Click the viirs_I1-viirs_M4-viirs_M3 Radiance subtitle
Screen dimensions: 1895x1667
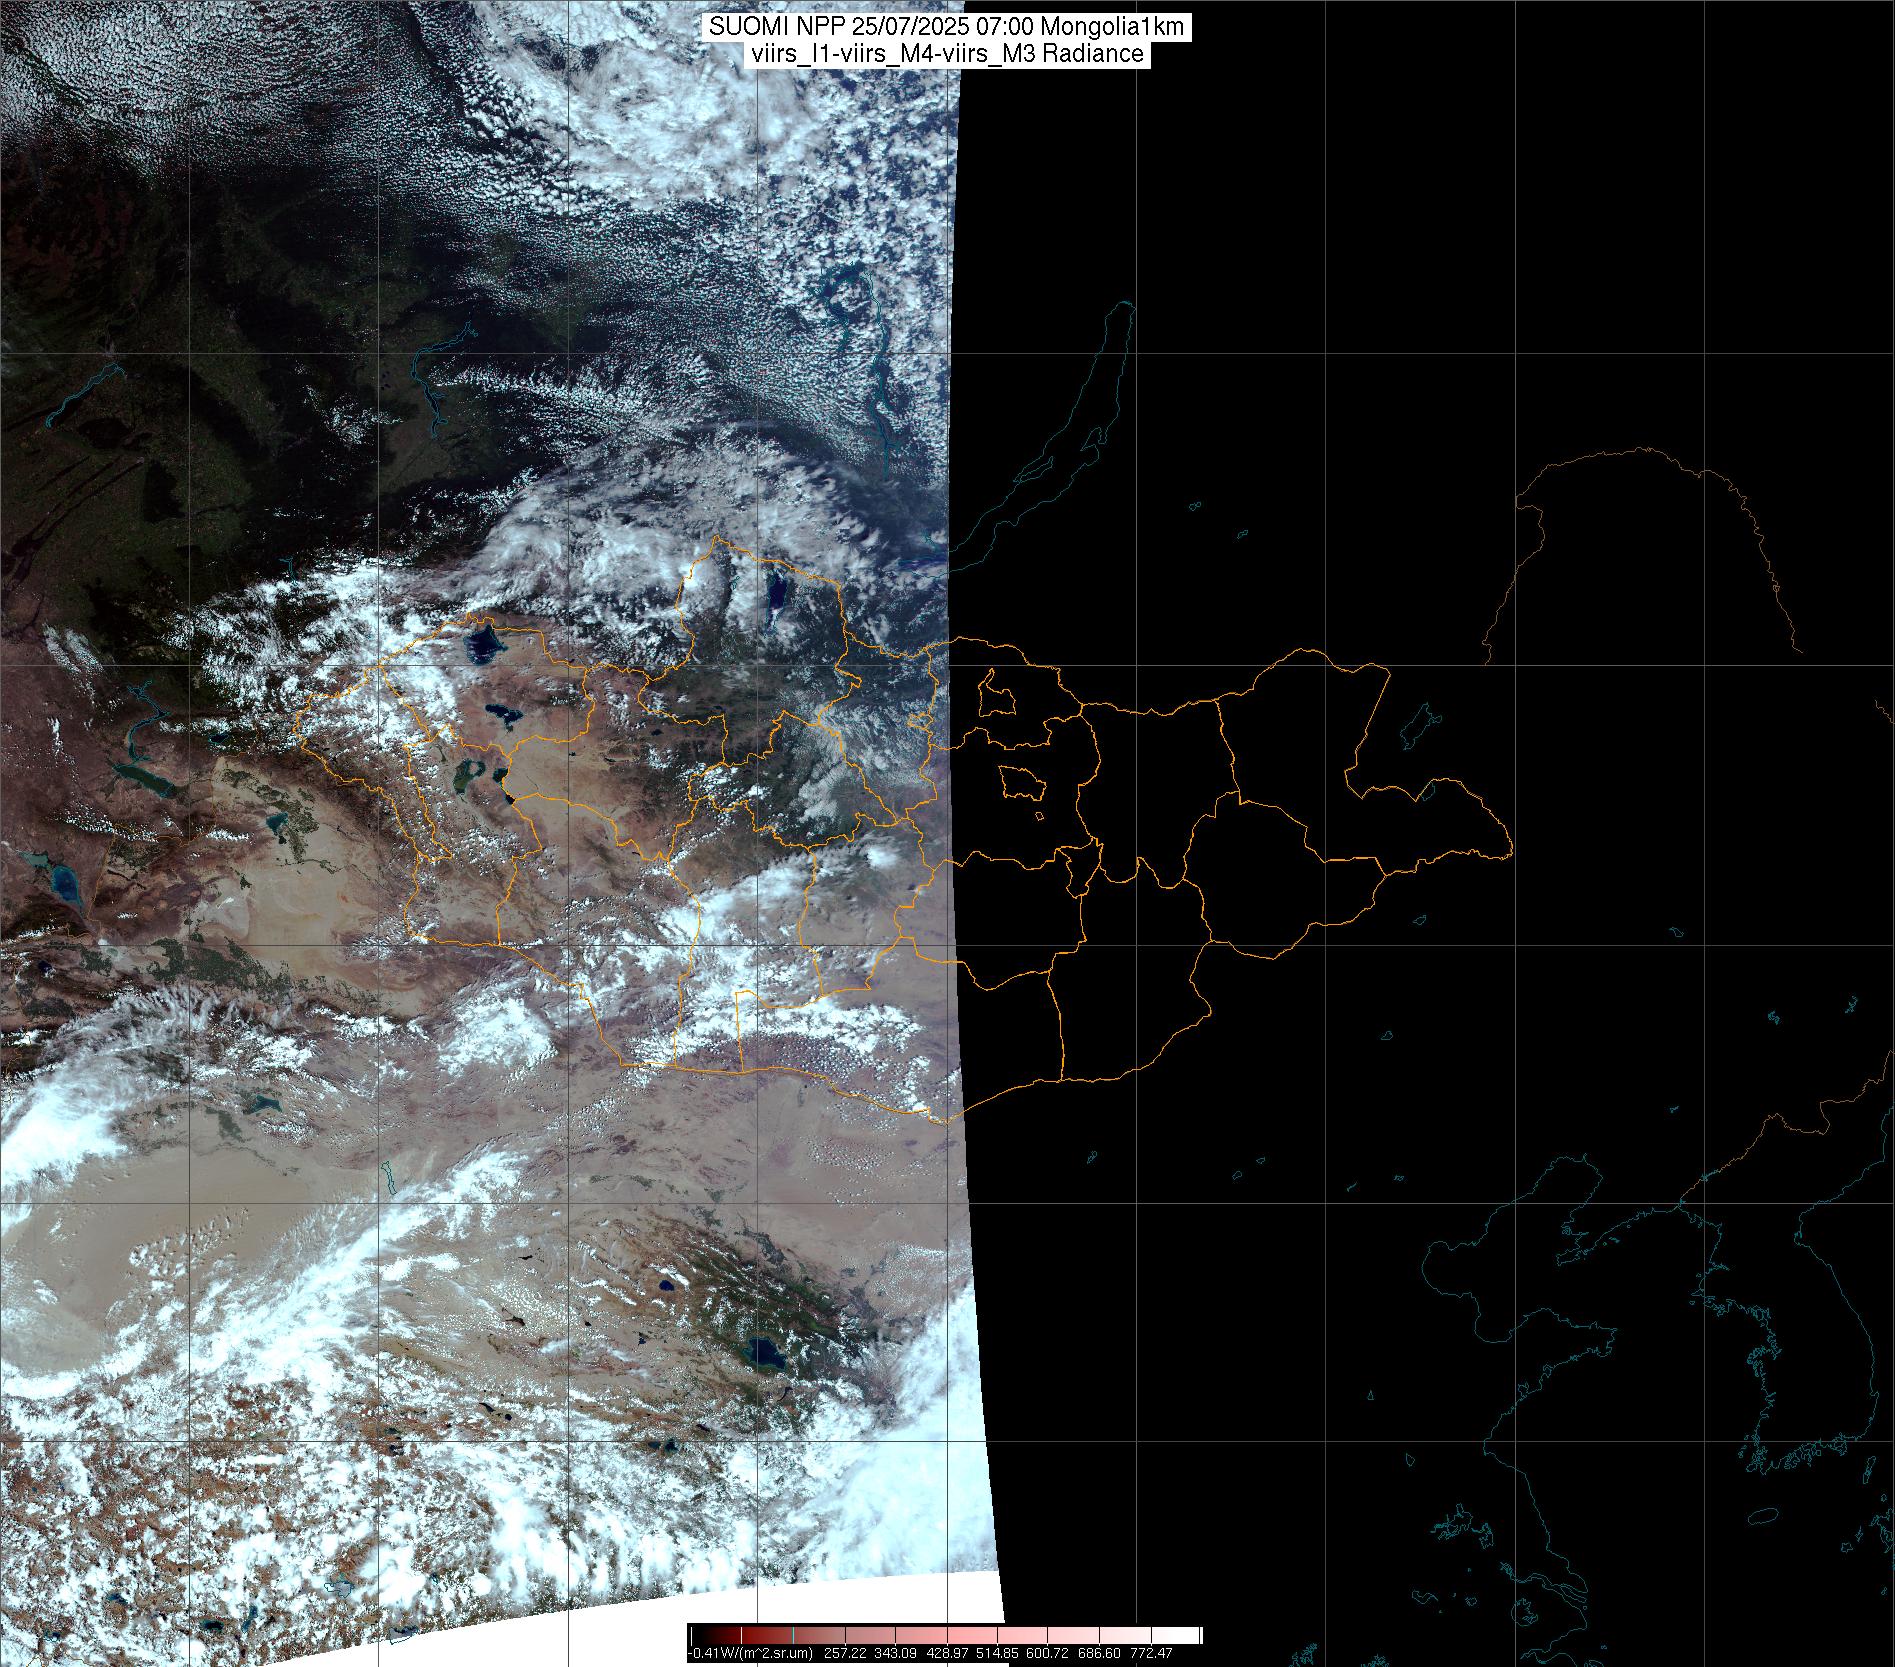click(946, 54)
